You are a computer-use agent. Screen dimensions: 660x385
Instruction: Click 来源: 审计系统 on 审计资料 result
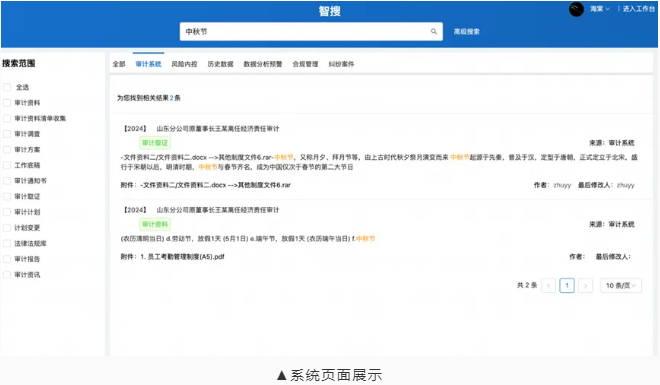612,224
